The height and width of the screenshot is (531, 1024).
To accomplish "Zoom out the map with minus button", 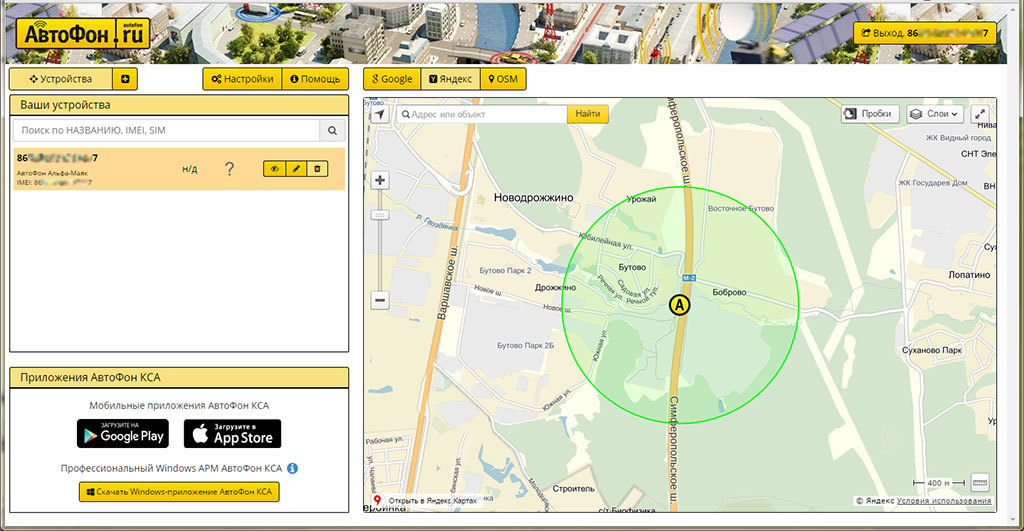I will (x=380, y=300).
